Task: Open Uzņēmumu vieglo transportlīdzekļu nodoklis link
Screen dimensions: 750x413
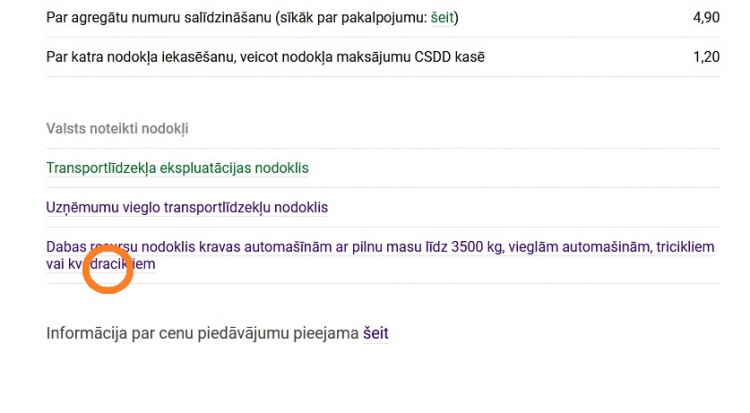Action: pyautogui.click(x=187, y=207)
